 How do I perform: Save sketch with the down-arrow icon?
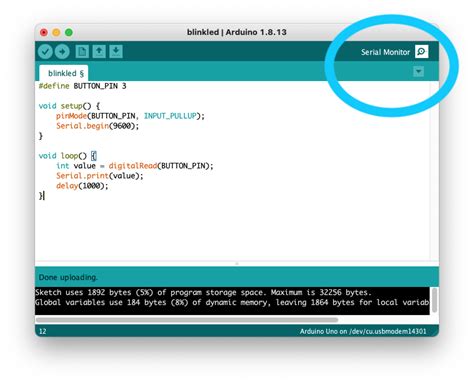[116, 52]
